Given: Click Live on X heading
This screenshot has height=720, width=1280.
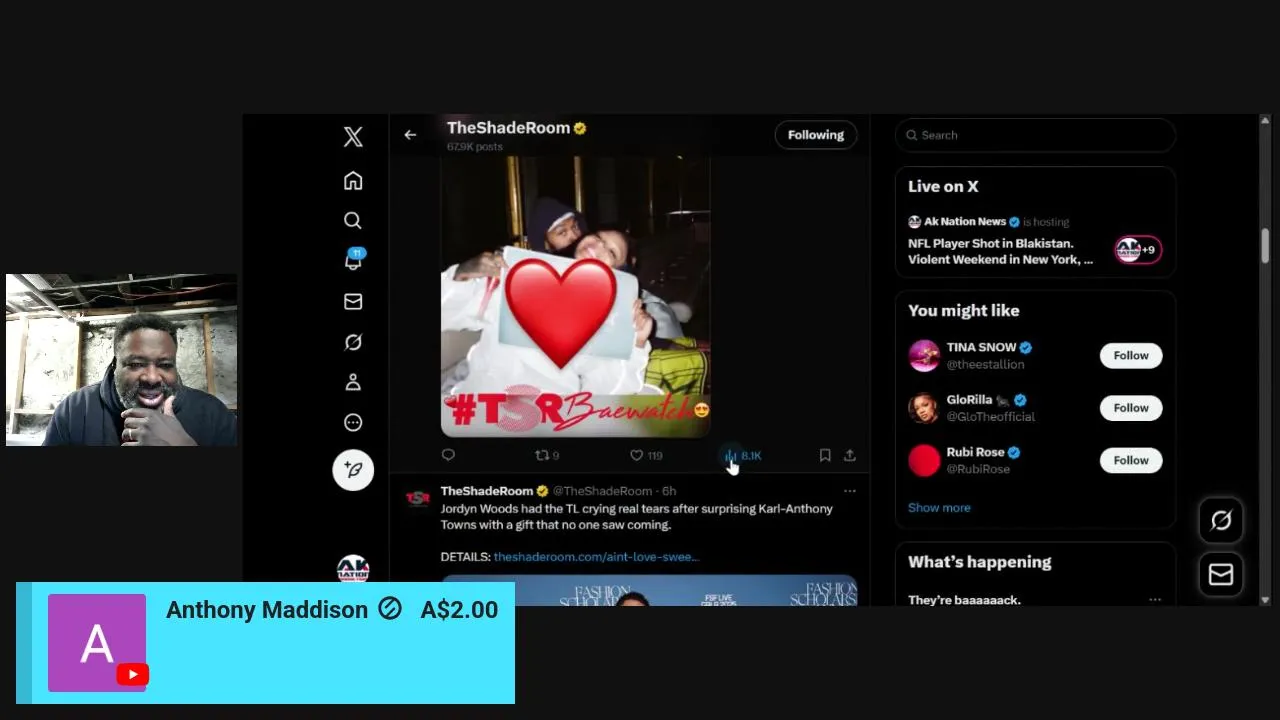Looking at the screenshot, I should (x=943, y=186).
